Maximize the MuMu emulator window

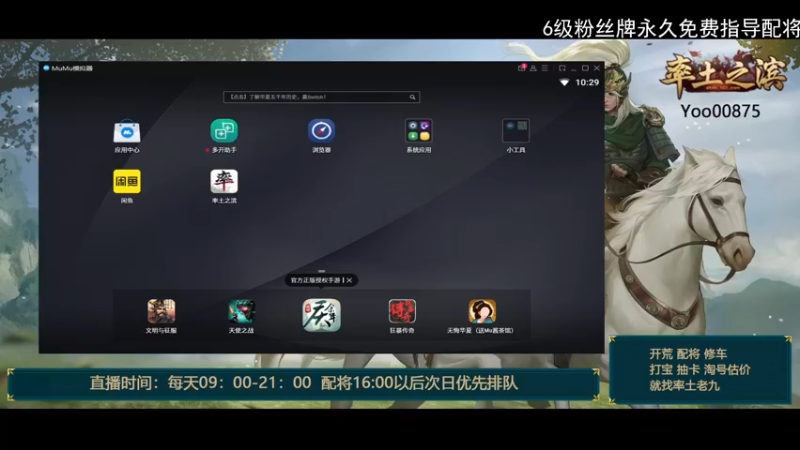pyautogui.click(x=585, y=68)
